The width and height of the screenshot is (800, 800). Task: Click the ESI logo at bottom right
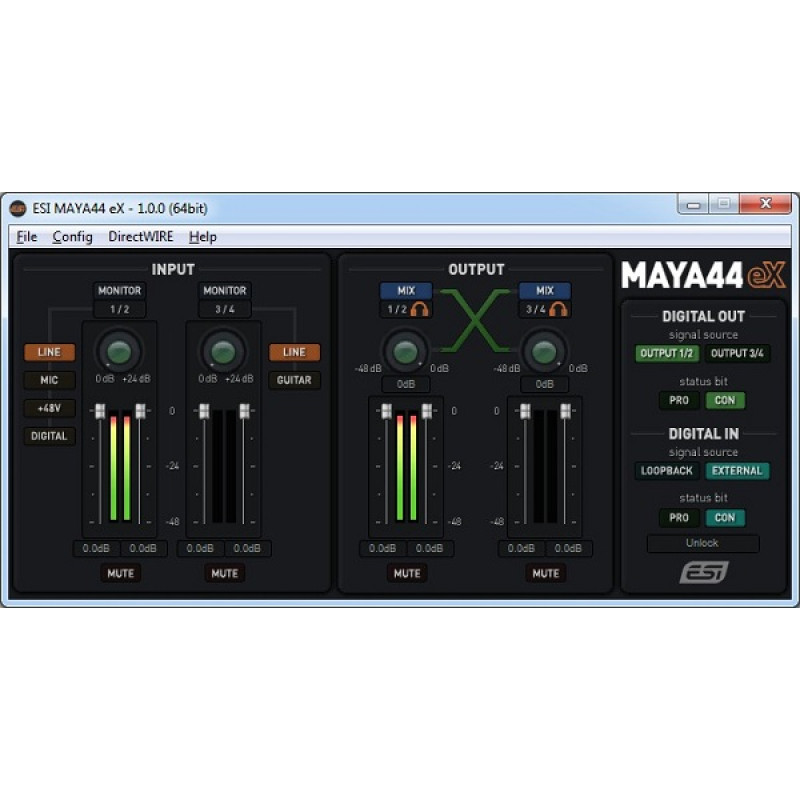[x=704, y=572]
